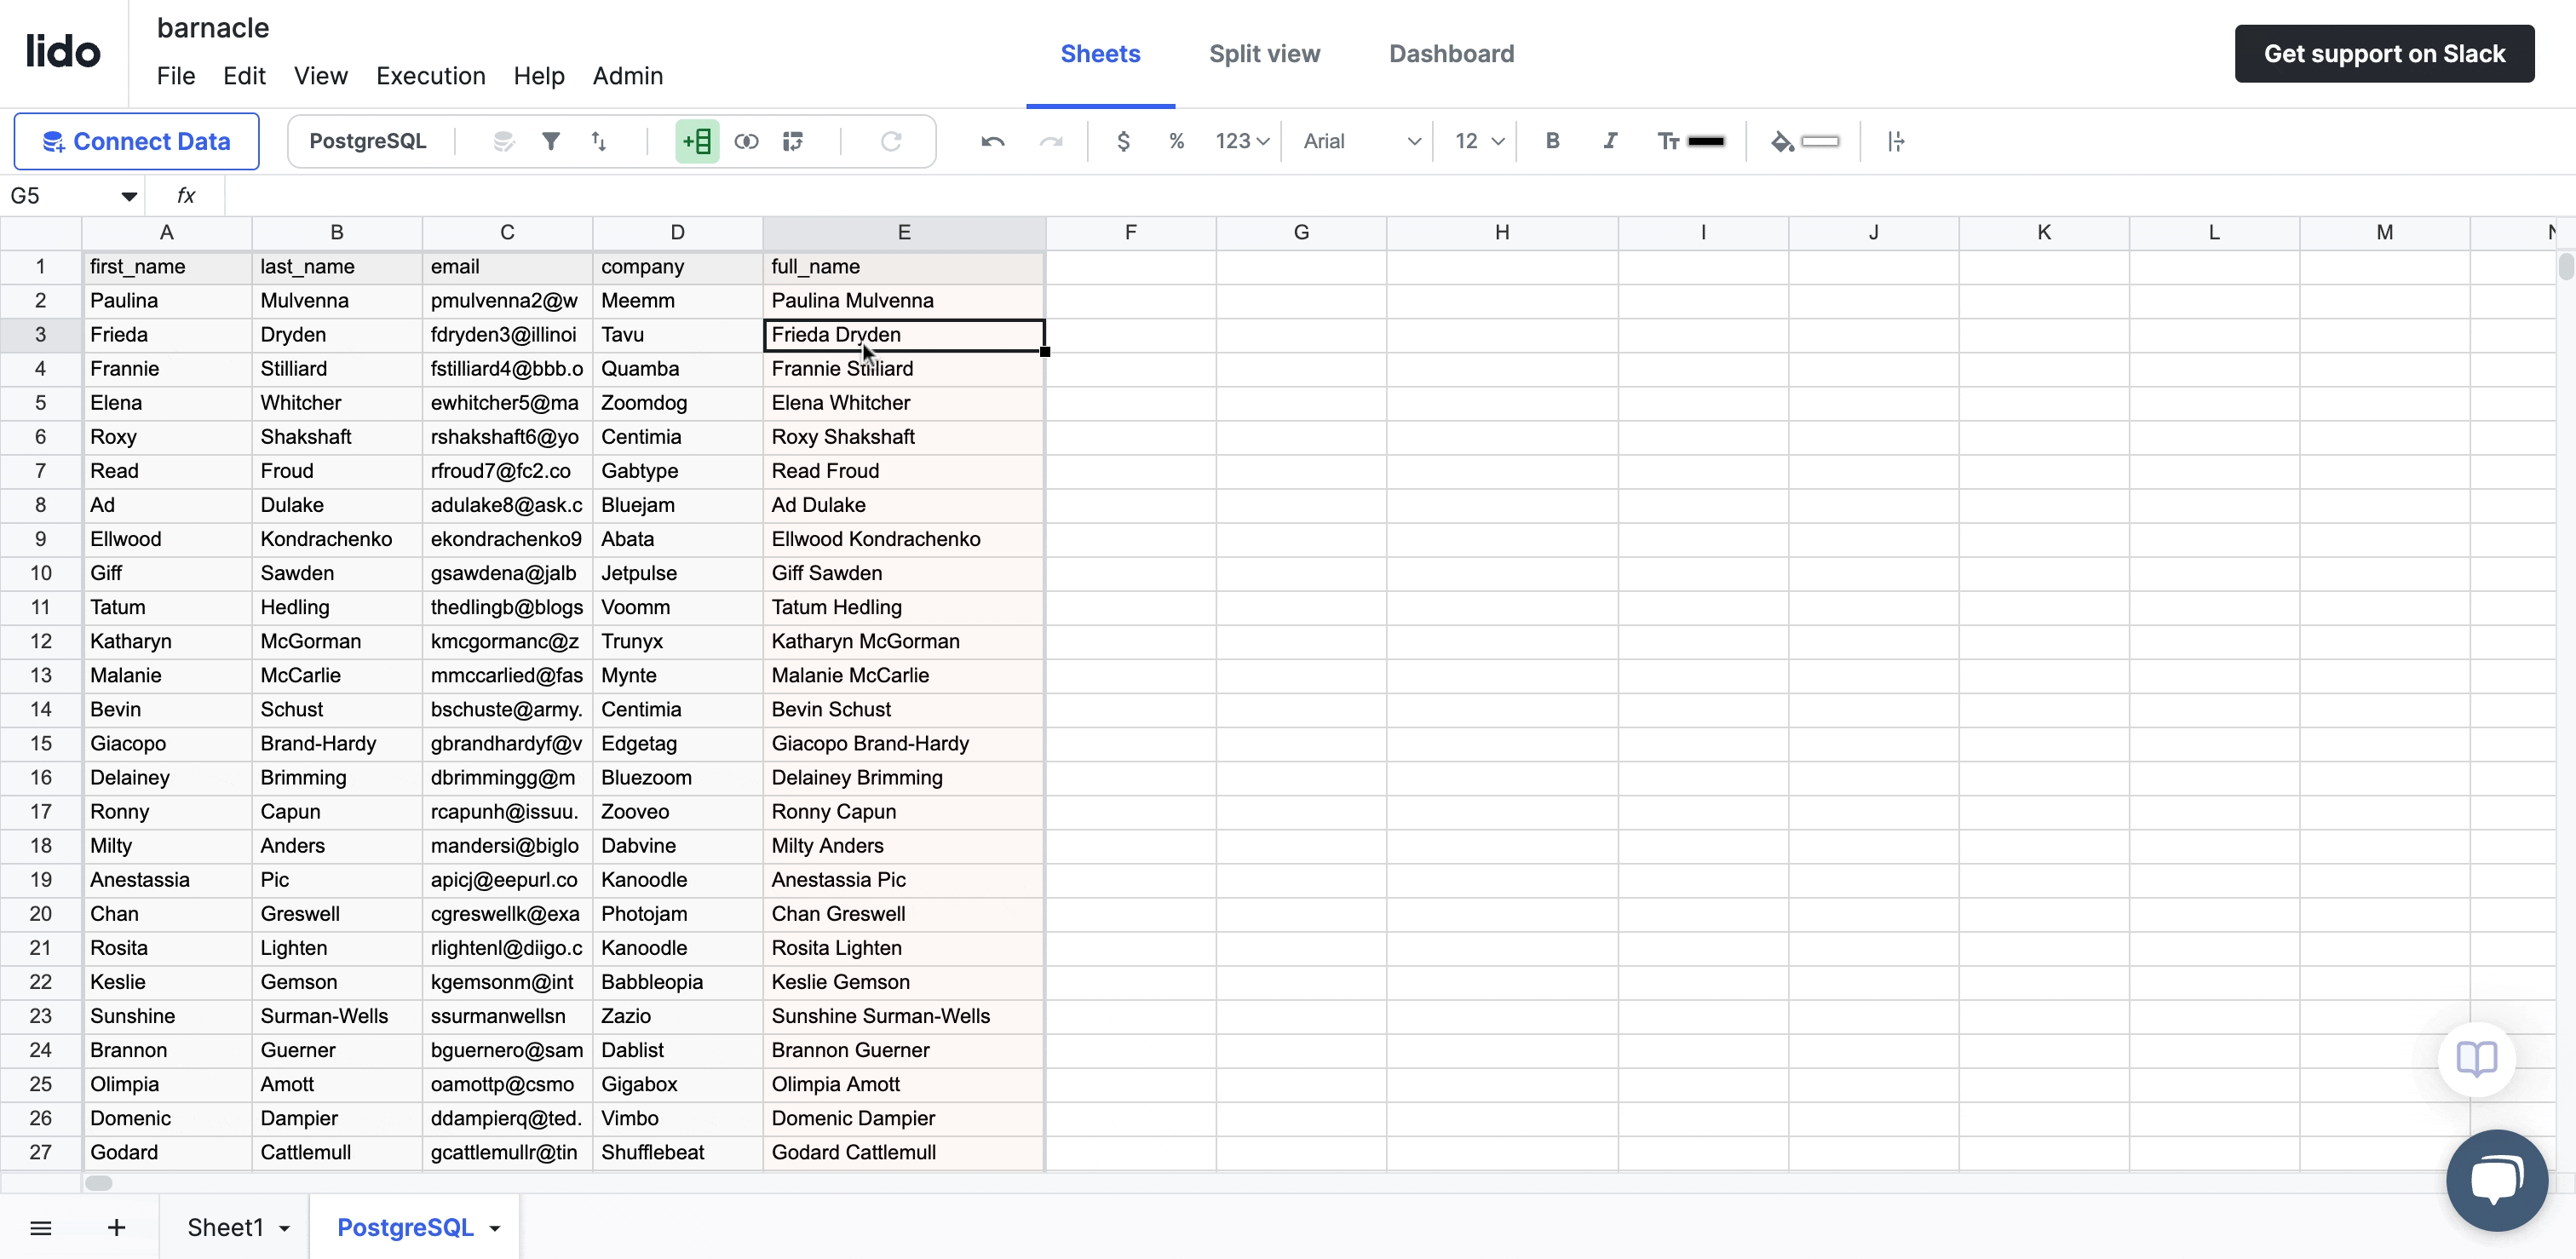Click the sort arrows icon
Screen dimensions: 2576x1259
[x=599, y=141]
